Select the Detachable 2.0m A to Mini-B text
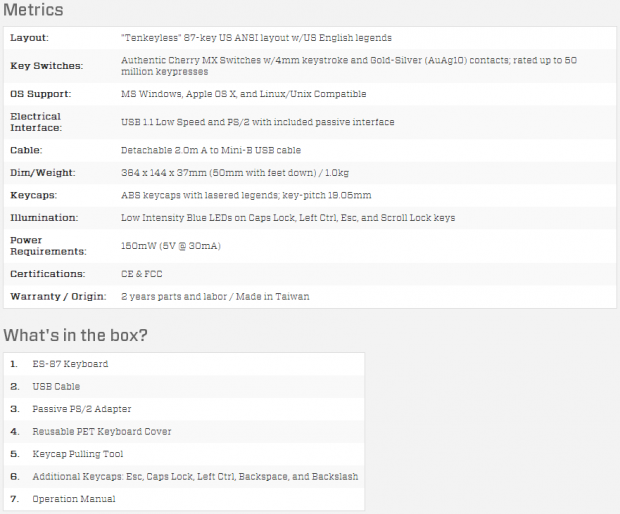Image resolution: width=620 pixels, height=514 pixels. tap(211, 150)
